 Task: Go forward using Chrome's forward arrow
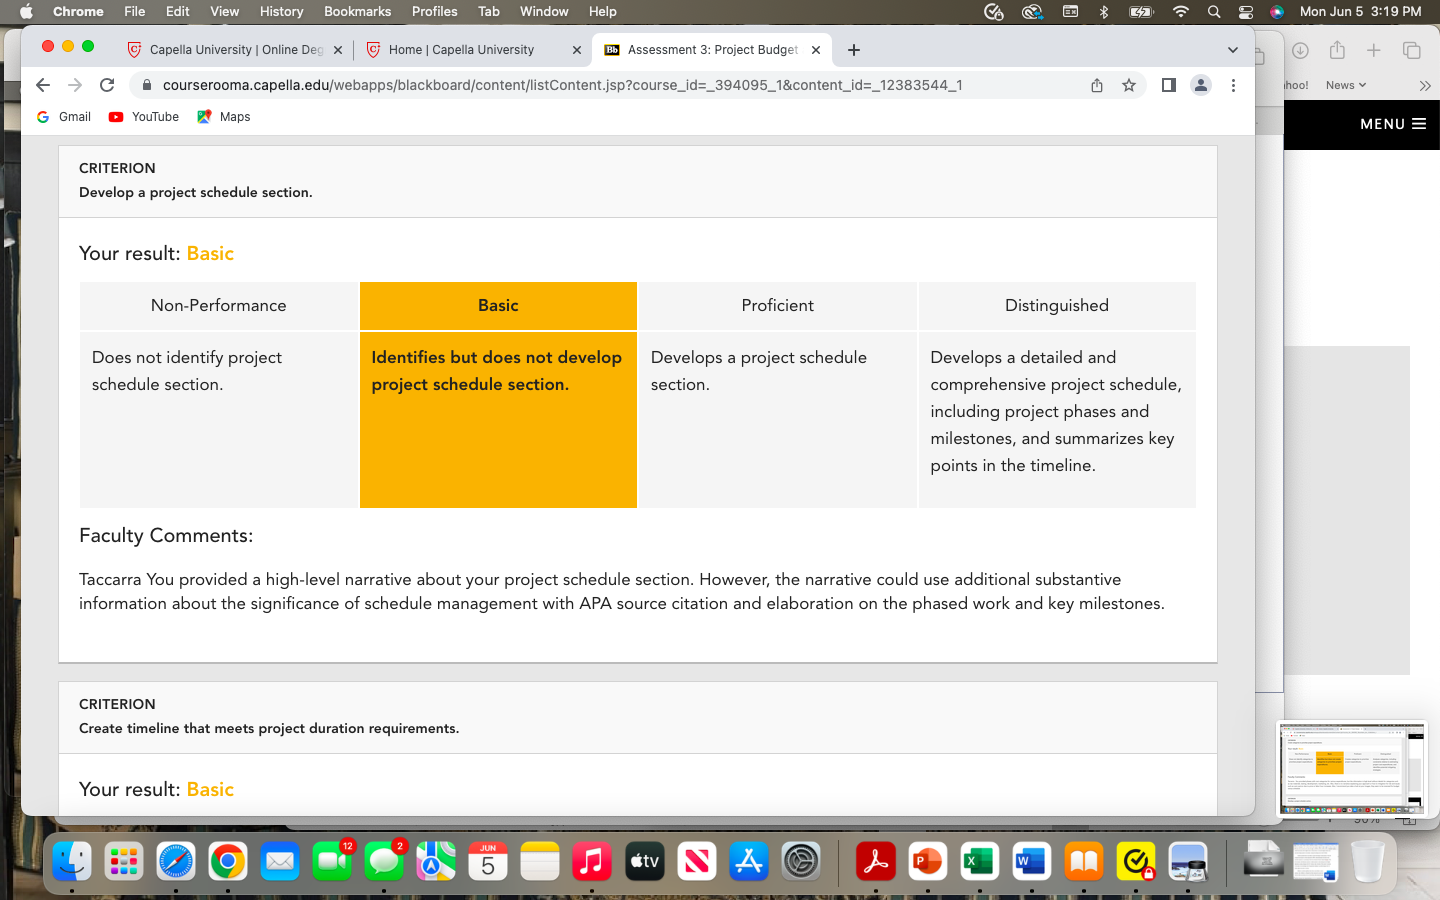75,85
